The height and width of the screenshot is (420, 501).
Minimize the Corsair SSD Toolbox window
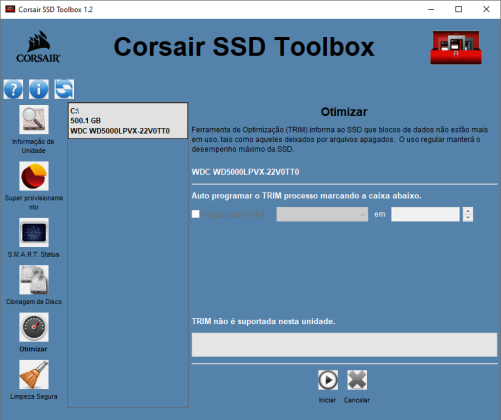point(431,9)
